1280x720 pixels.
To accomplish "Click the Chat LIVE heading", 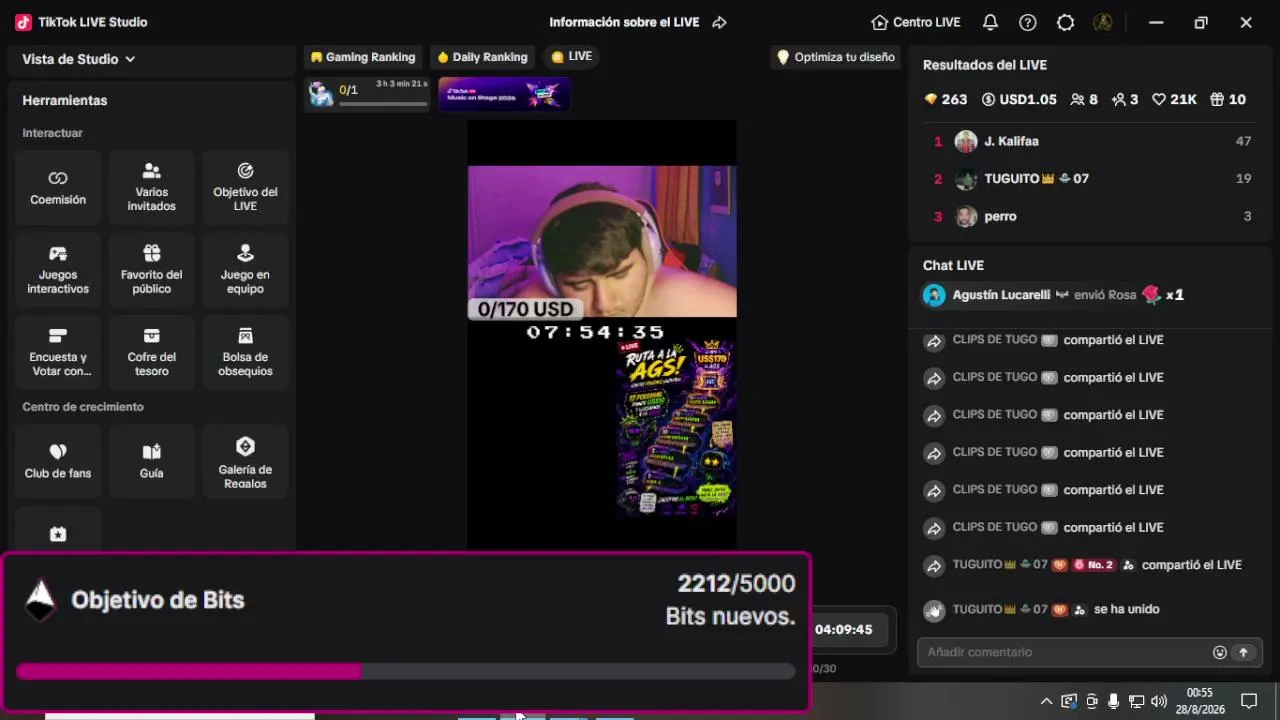I will tap(953, 265).
